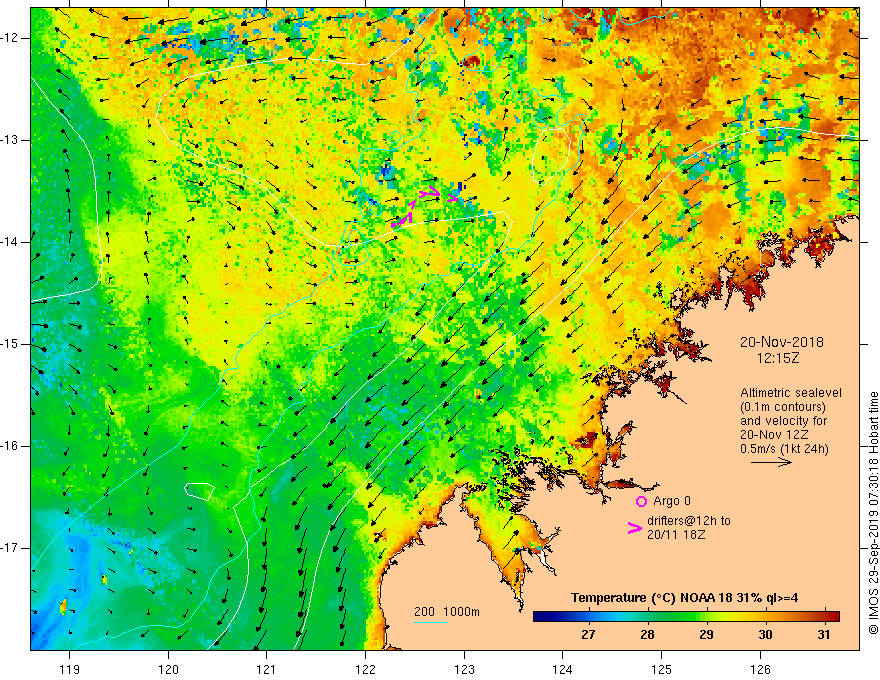
Task: Click the '(0.1m contours)' legend line
Action: pyautogui.click(x=783, y=407)
